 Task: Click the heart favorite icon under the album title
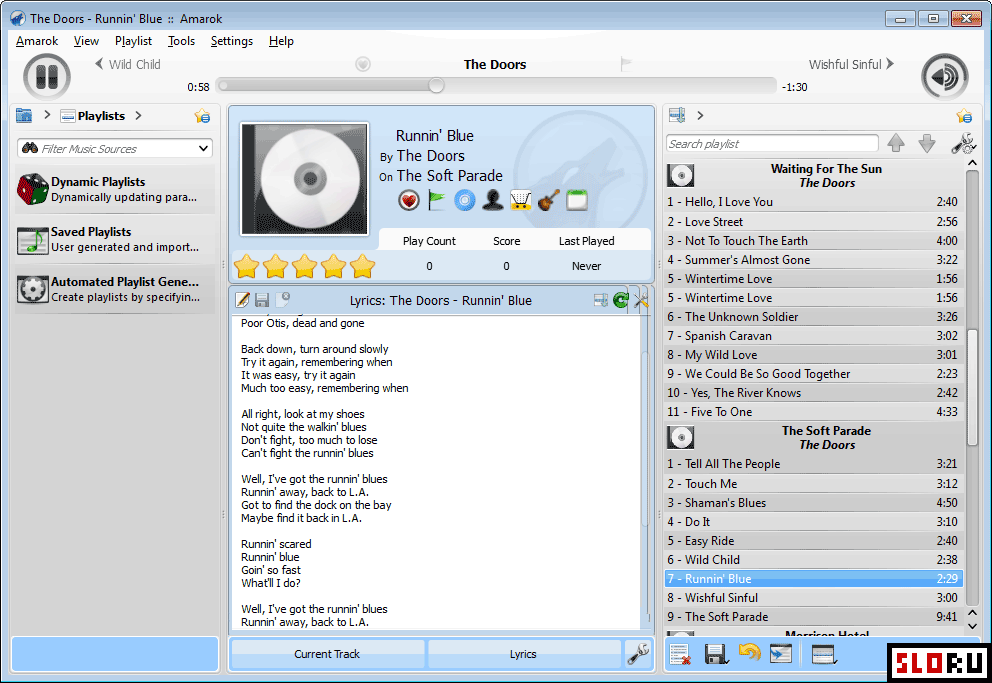pos(409,200)
